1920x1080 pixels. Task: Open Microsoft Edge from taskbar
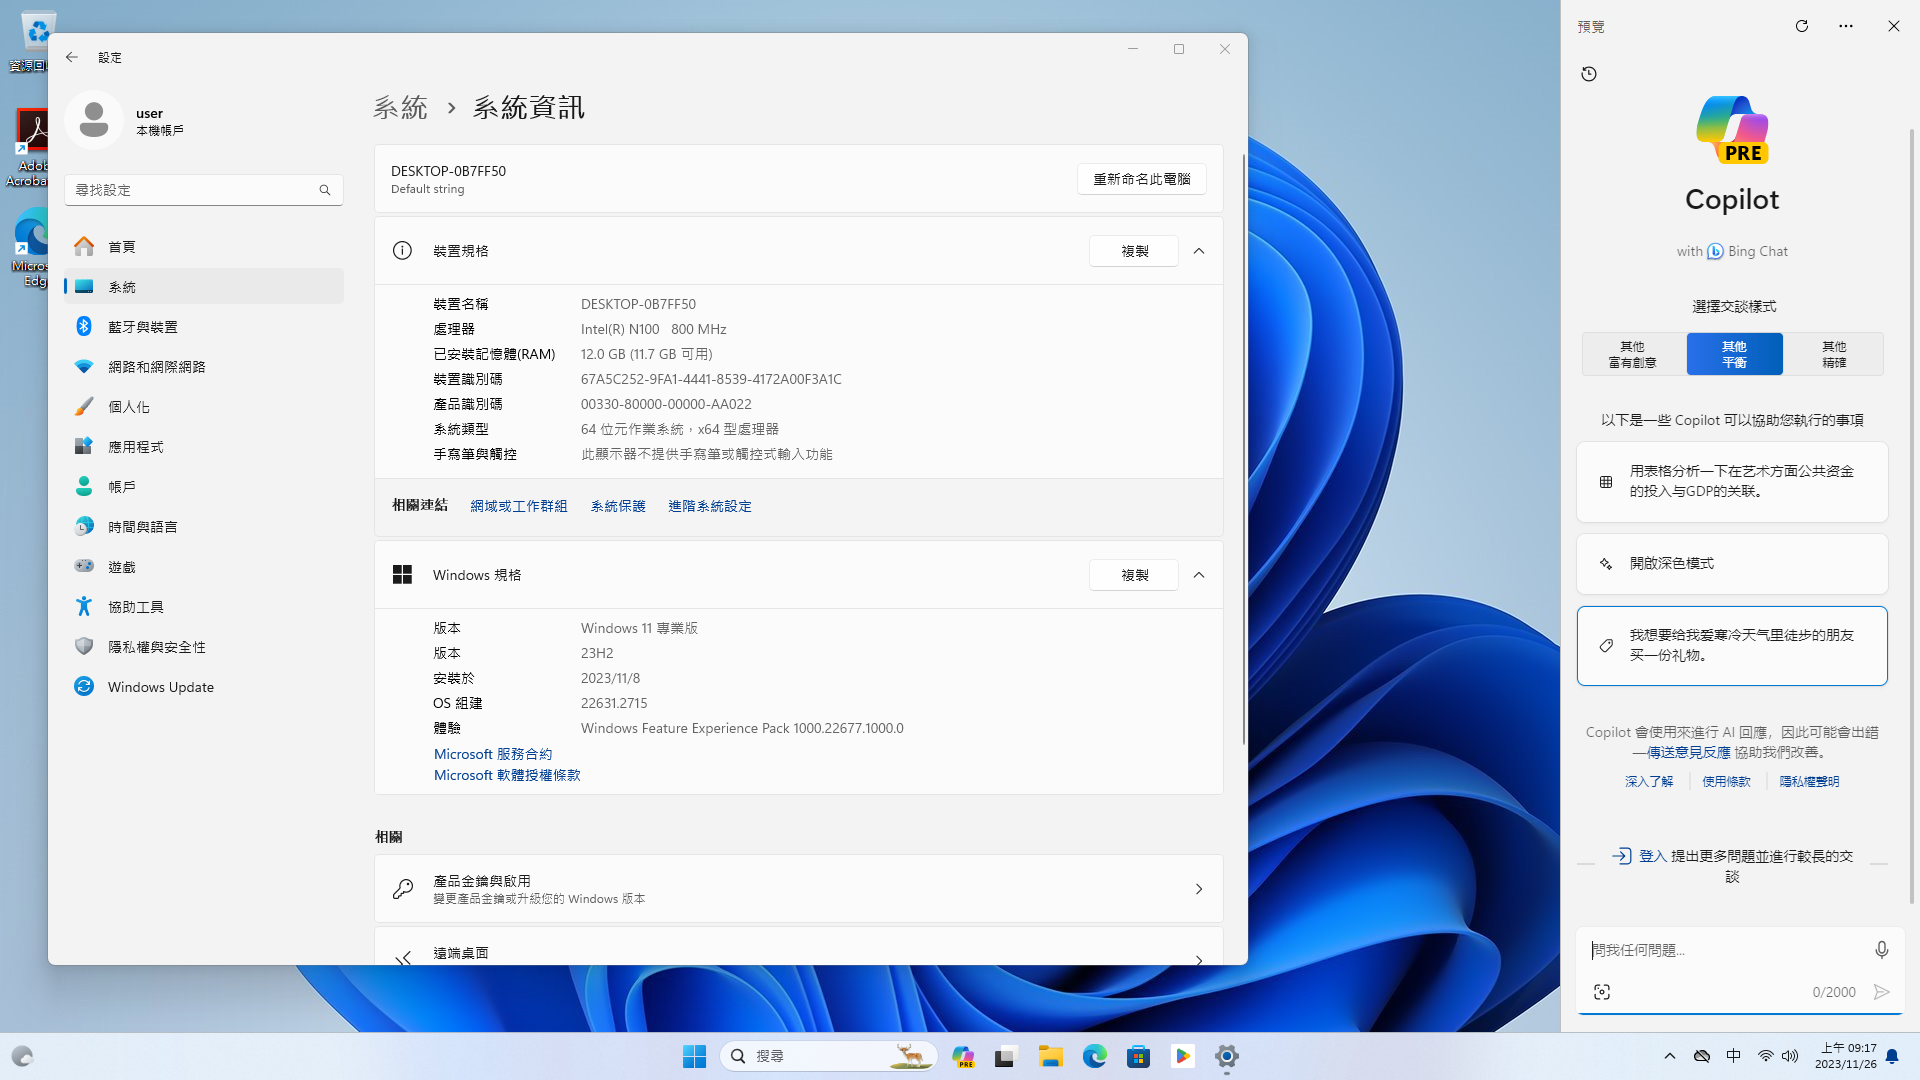click(1094, 1056)
